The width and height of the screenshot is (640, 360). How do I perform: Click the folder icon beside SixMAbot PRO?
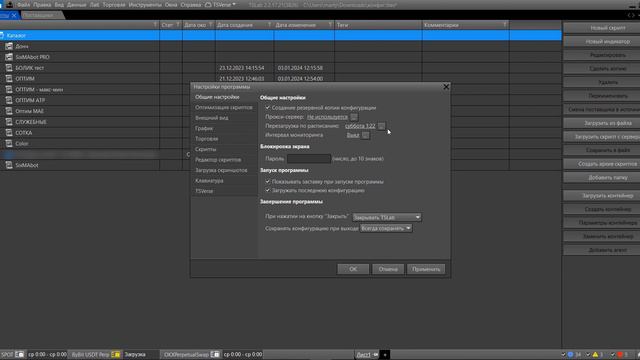click(9, 57)
